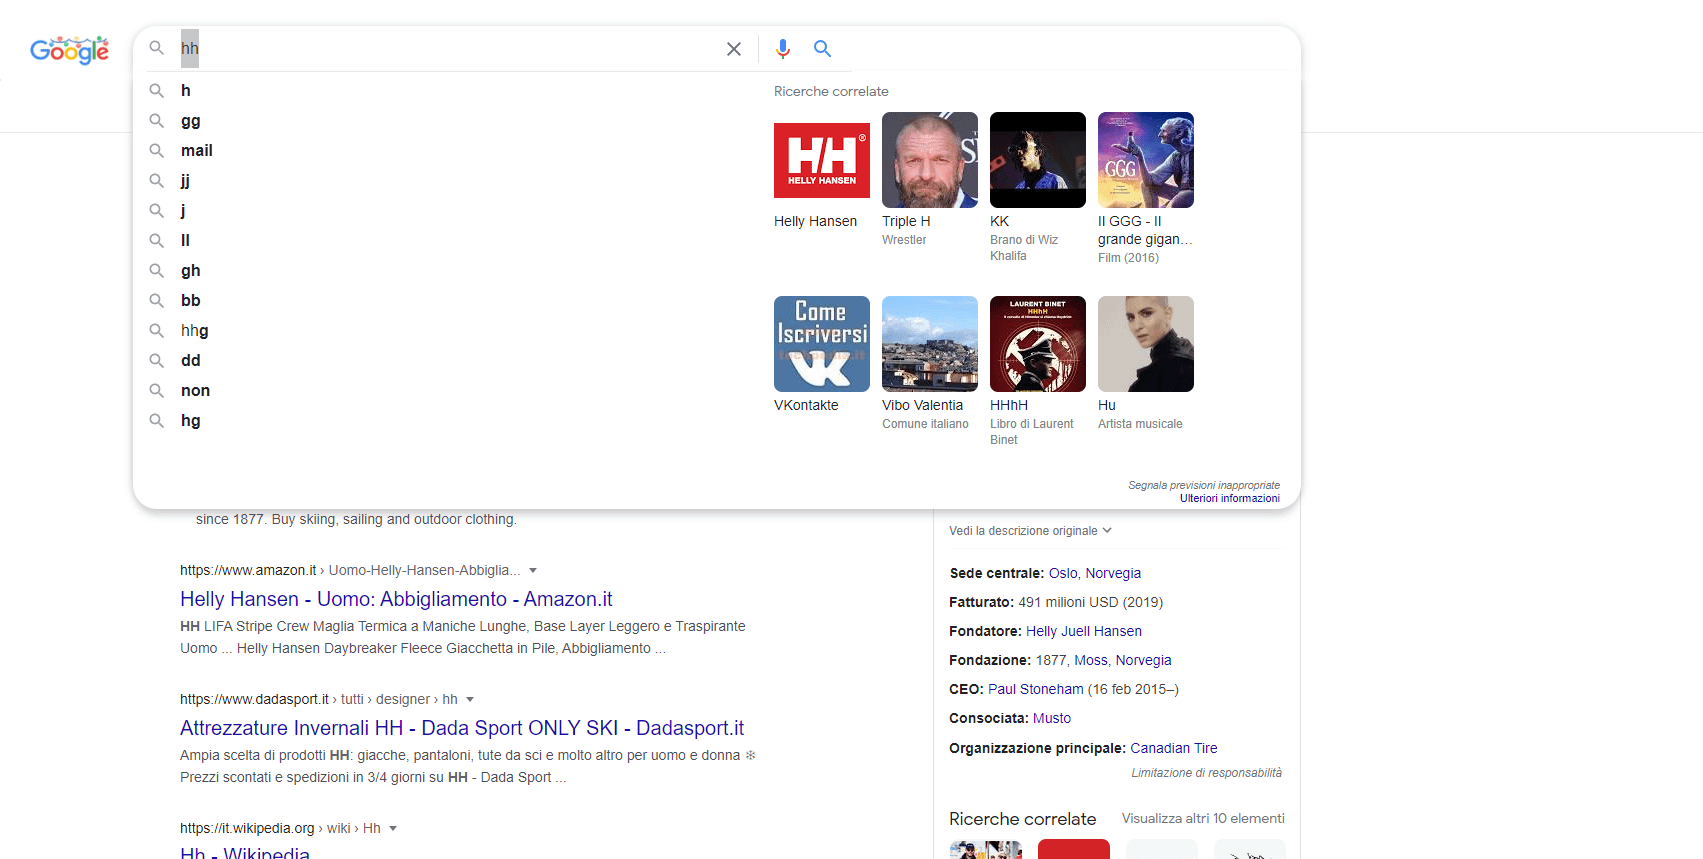Open CEO 'Paul Stoneham' link

pyautogui.click(x=1036, y=689)
